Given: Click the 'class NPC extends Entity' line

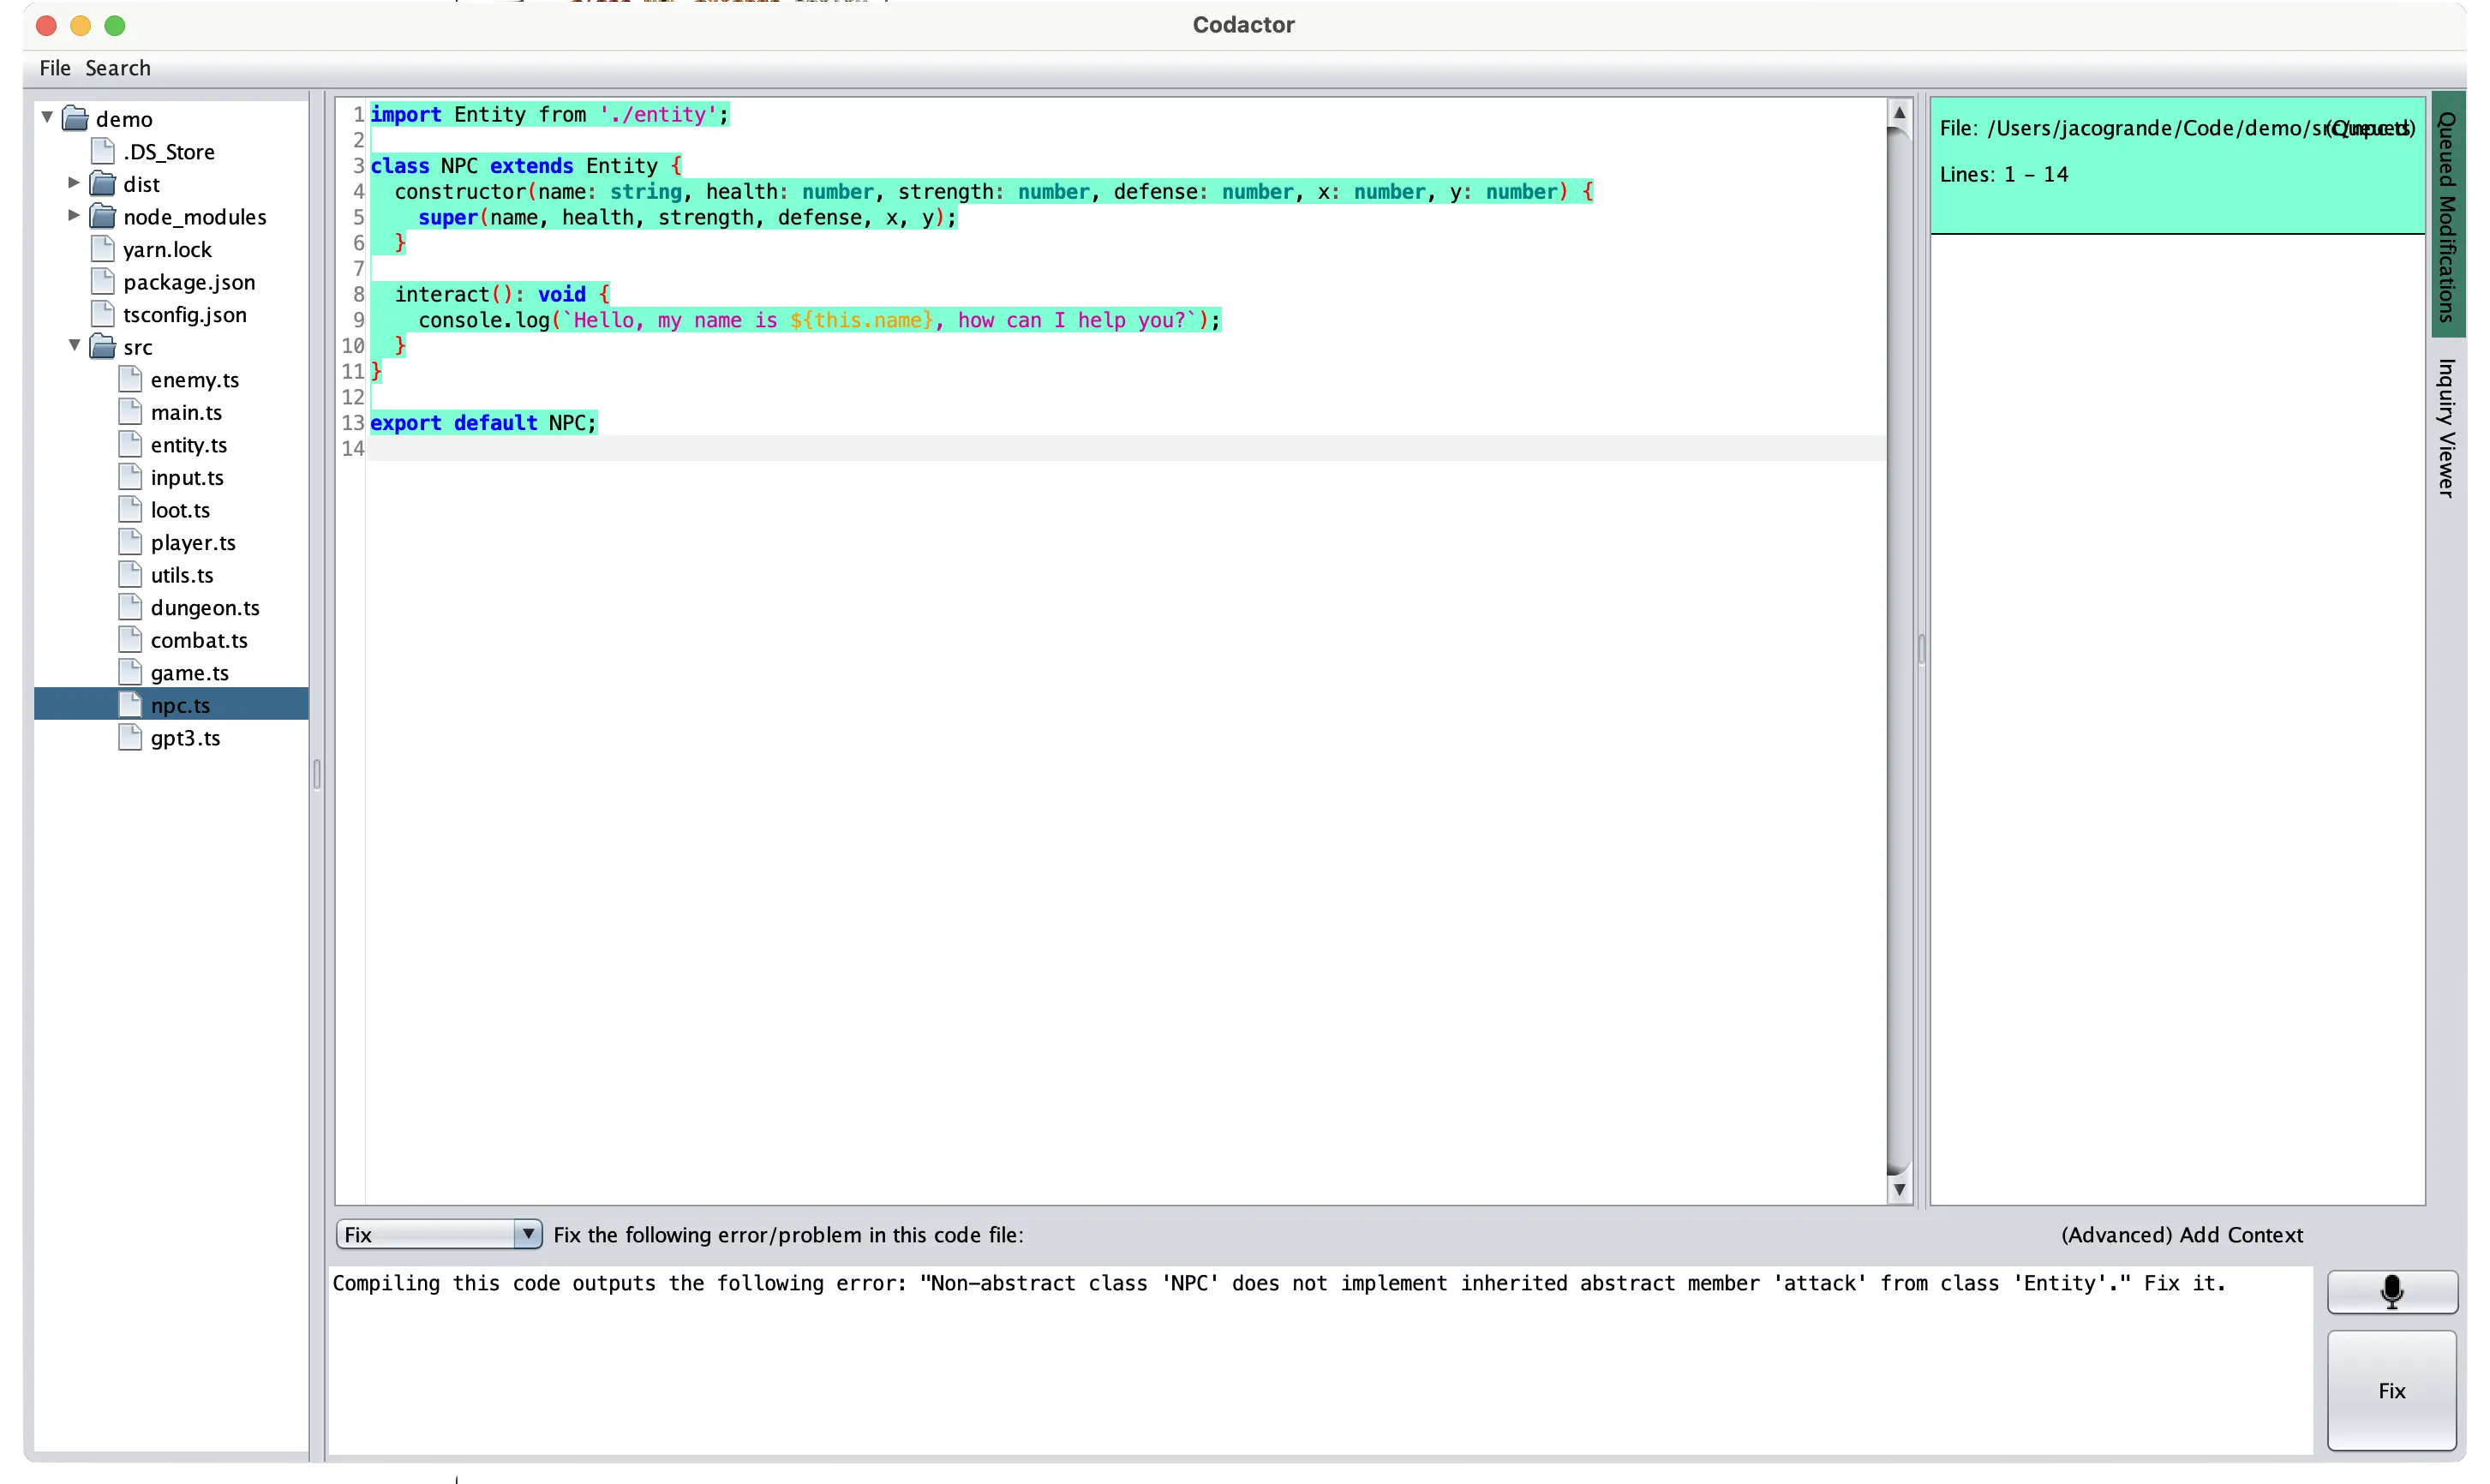Looking at the screenshot, I should [526, 166].
